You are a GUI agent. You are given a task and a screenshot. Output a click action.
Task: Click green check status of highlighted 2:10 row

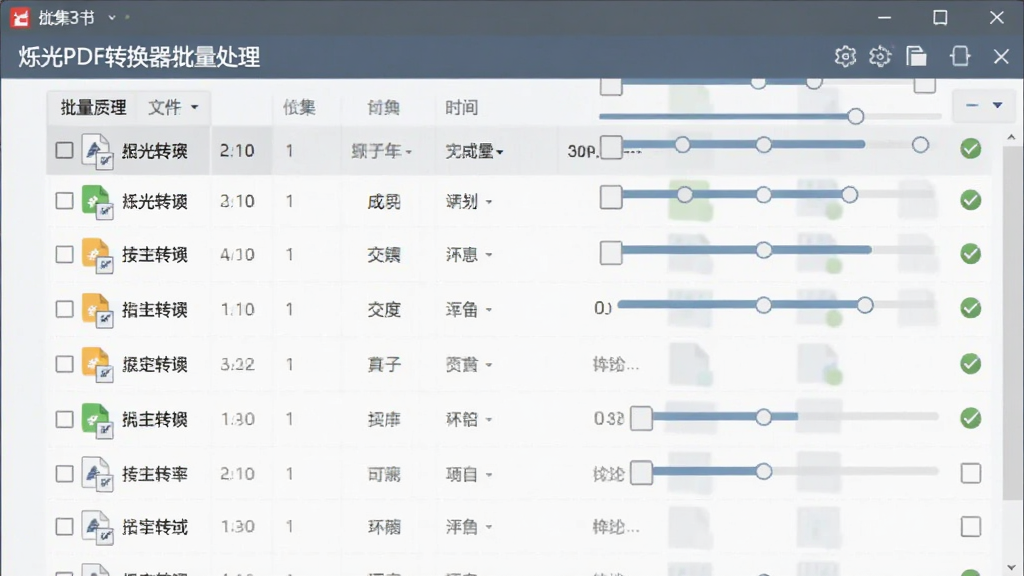point(970,149)
